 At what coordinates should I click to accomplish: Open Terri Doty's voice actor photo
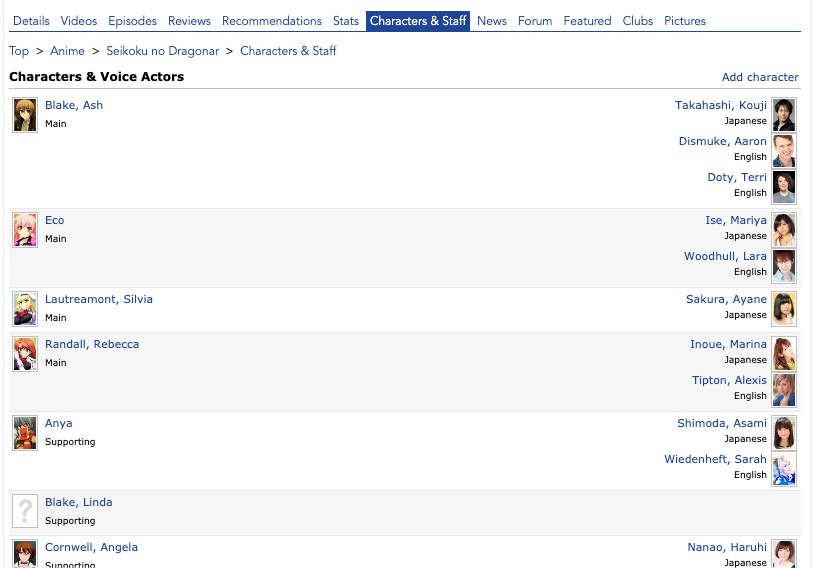click(x=784, y=187)
